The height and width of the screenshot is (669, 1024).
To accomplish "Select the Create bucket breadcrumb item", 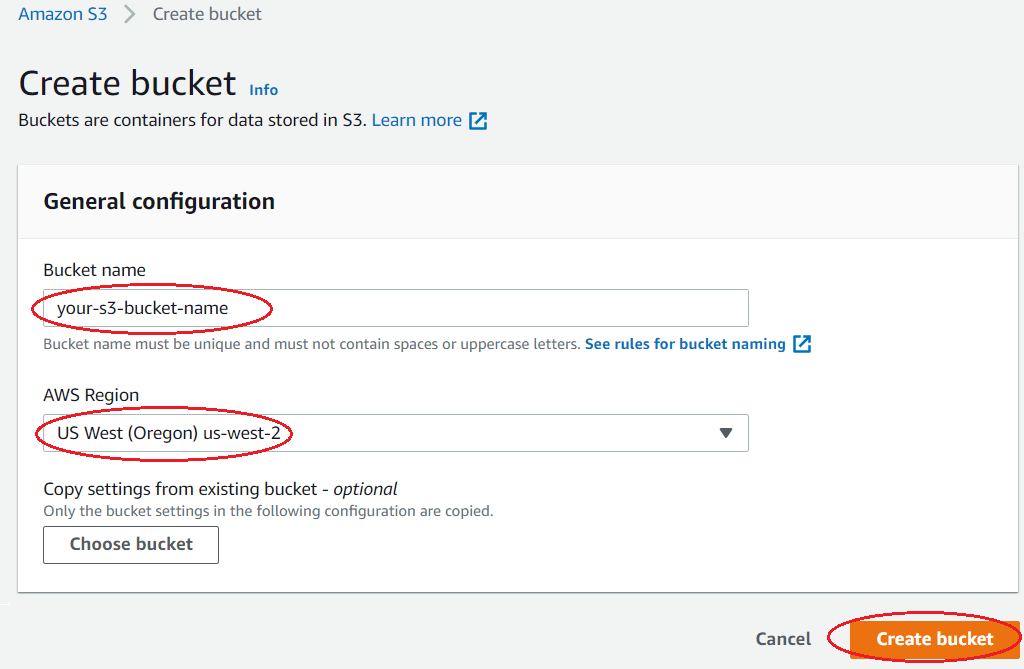I will click(207, 14).
